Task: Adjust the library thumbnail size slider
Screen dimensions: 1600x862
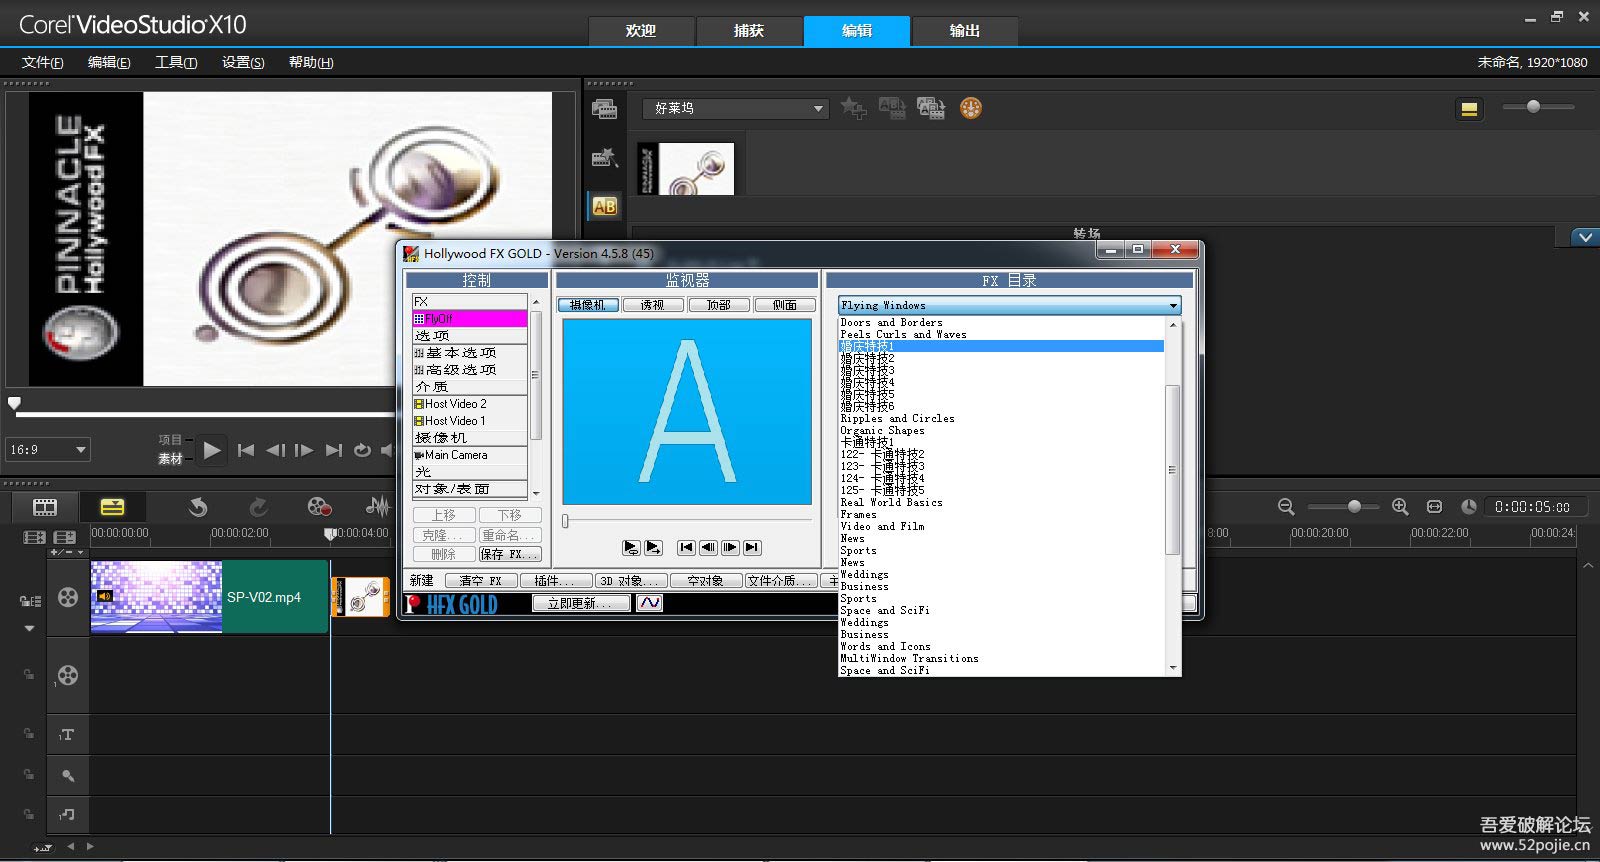Action: click(x=1533, y=107)
